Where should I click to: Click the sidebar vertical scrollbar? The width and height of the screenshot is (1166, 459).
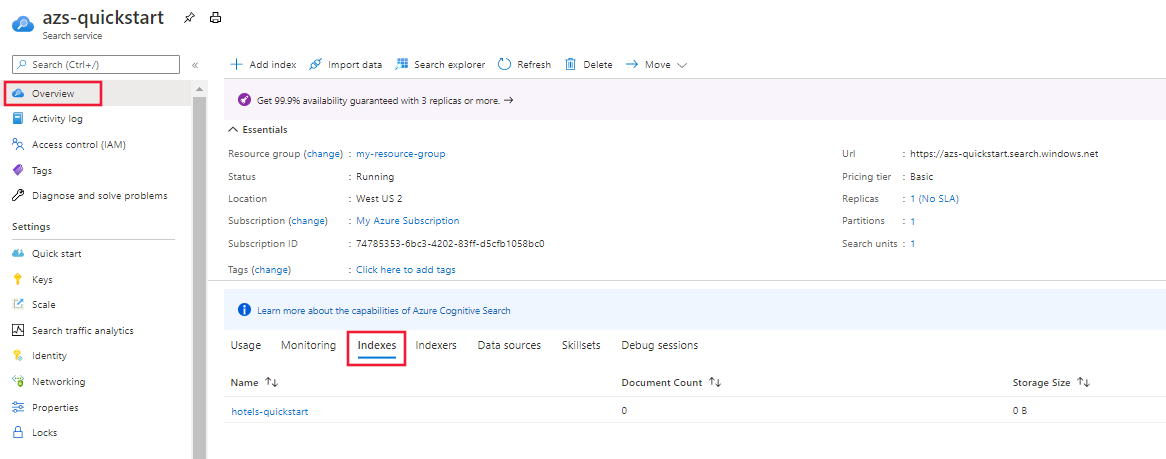(x=199, y=275)
